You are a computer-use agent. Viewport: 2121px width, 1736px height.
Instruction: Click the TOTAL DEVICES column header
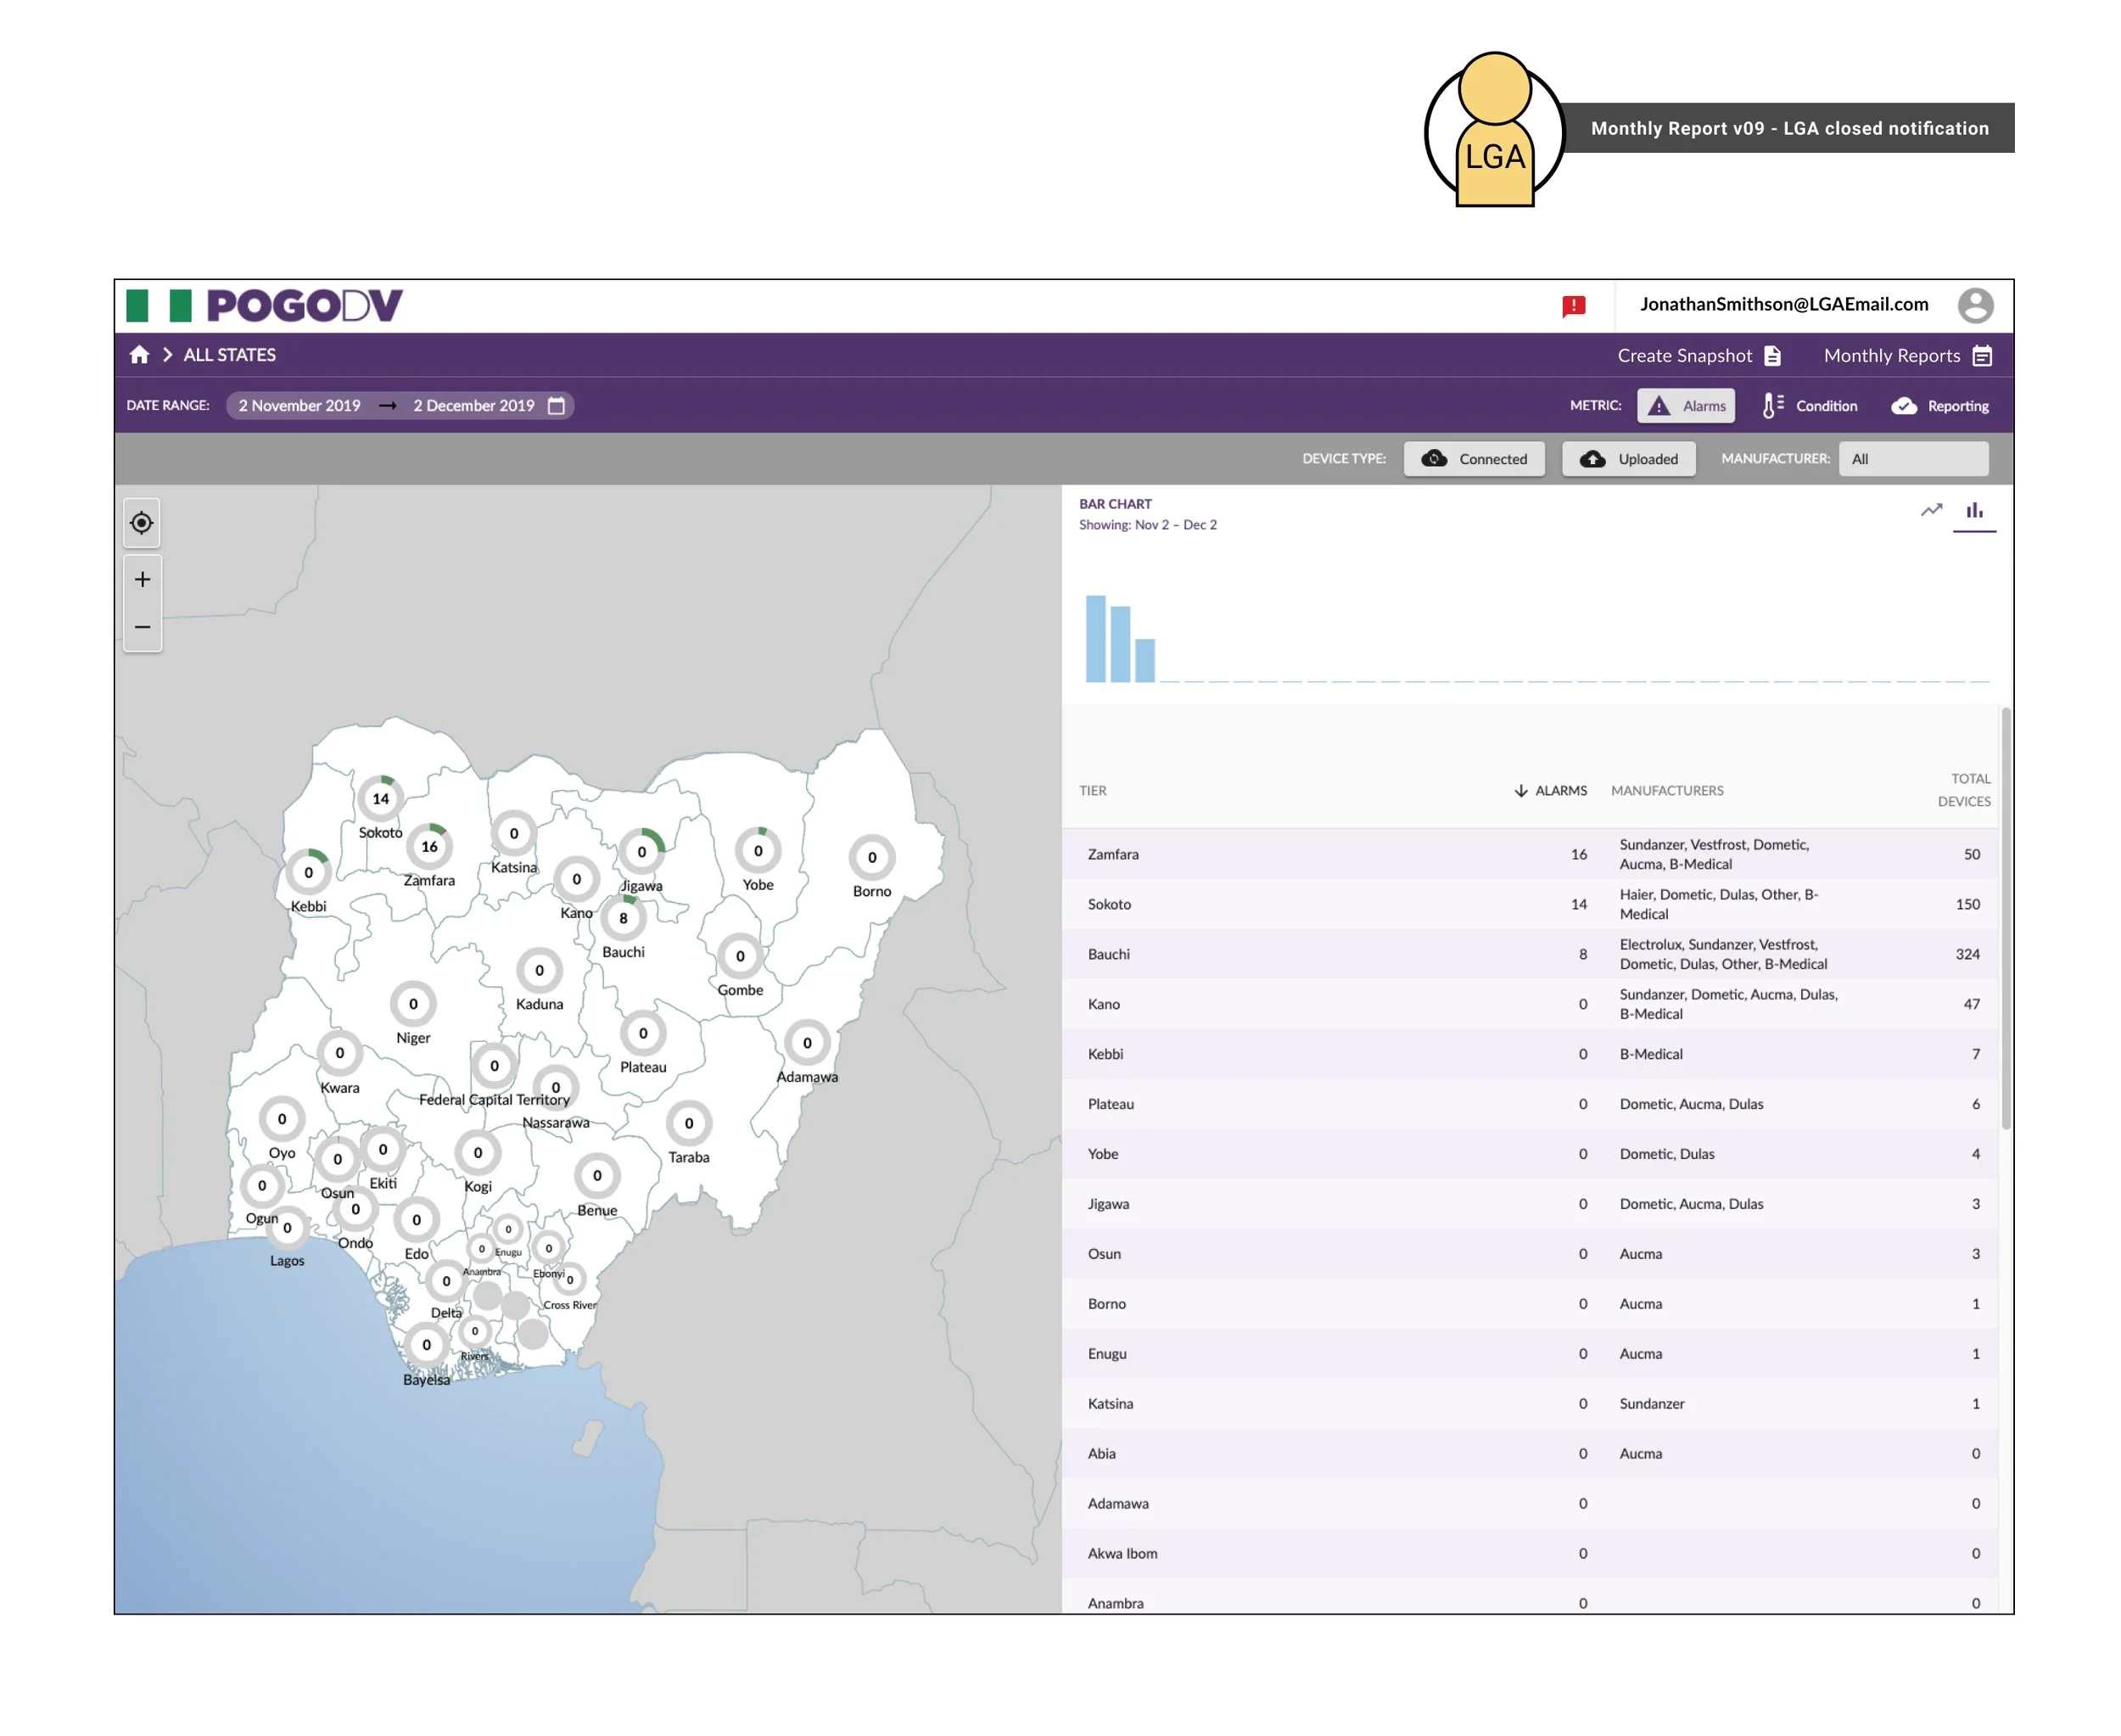pos(1962,789)
